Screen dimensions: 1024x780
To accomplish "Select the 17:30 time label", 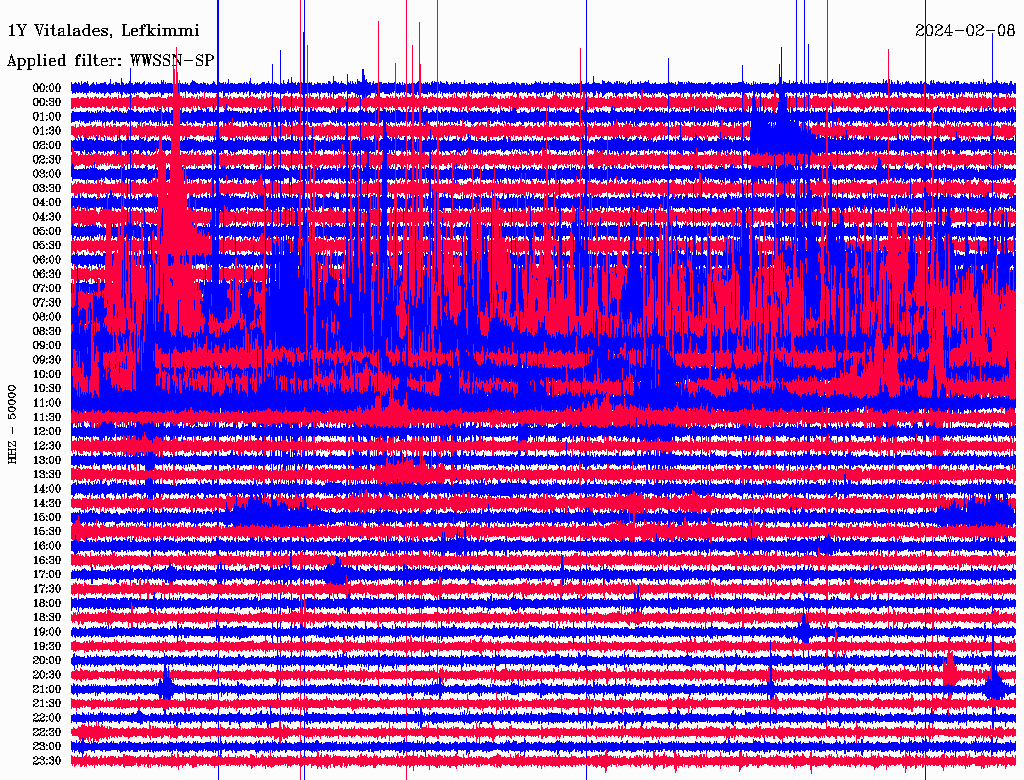I will click(x=47, y=589).
